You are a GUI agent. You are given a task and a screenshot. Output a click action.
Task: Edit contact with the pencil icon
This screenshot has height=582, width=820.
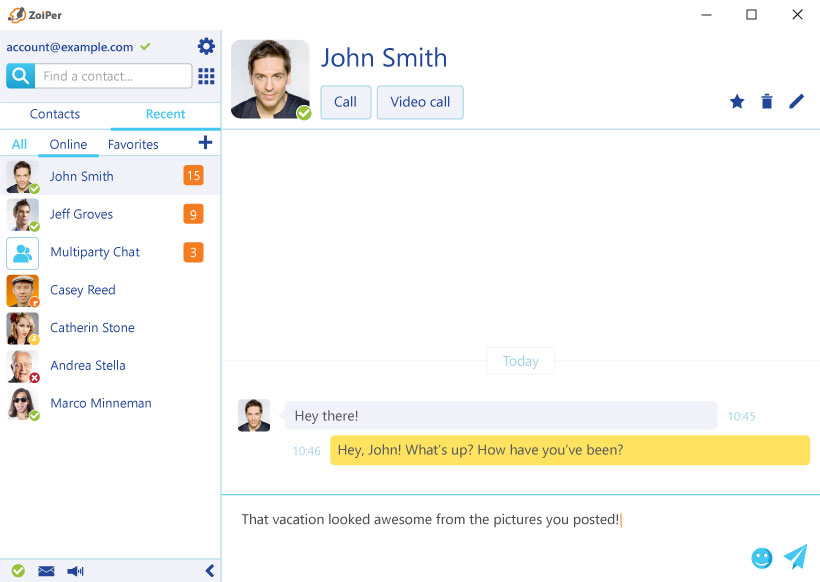click(x=796, y=101)
